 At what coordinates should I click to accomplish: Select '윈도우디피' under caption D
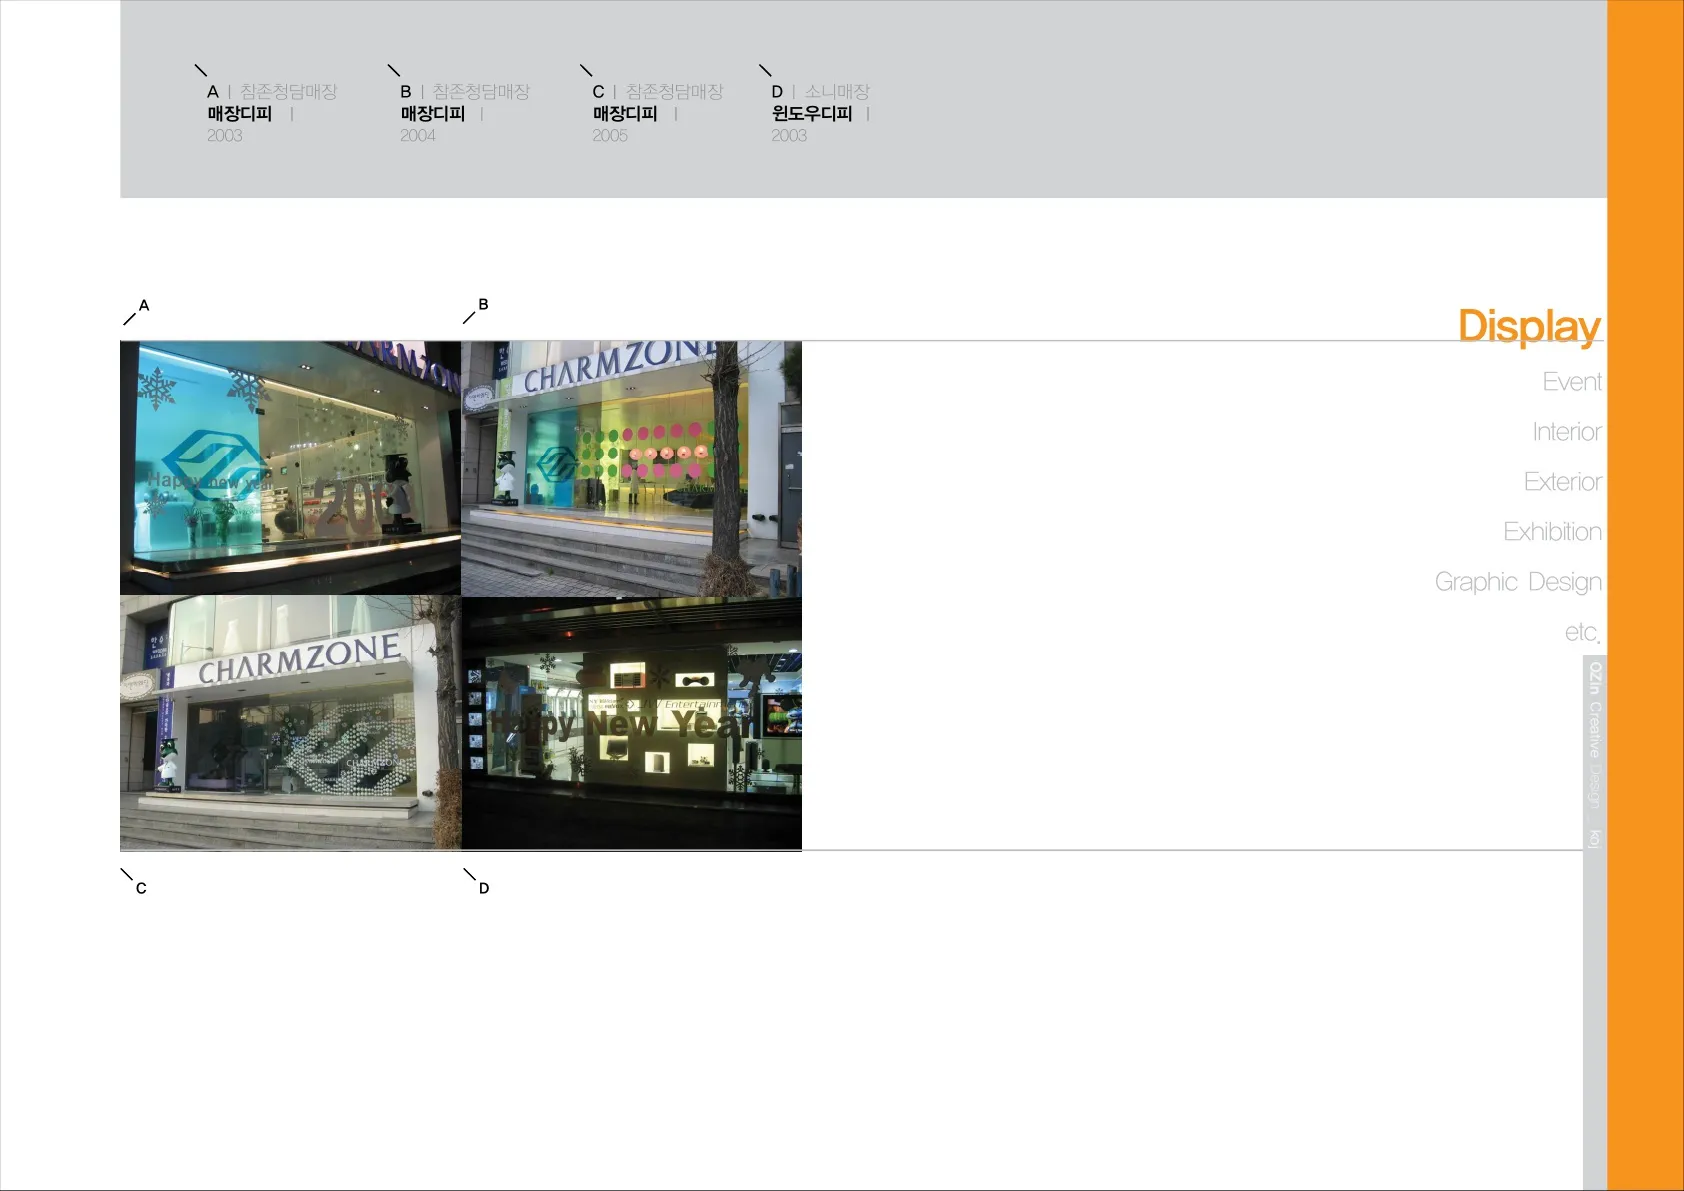click(812, 114)
